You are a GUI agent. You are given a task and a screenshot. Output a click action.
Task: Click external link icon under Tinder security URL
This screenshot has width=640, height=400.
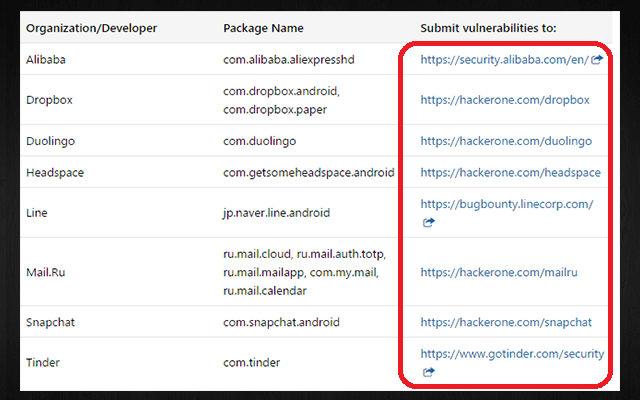click(429, 372)
